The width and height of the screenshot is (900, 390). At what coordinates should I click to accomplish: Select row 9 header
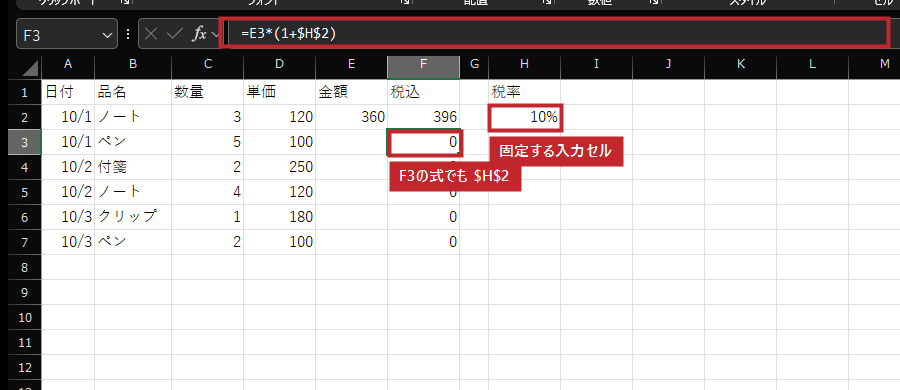coord(24,292)
